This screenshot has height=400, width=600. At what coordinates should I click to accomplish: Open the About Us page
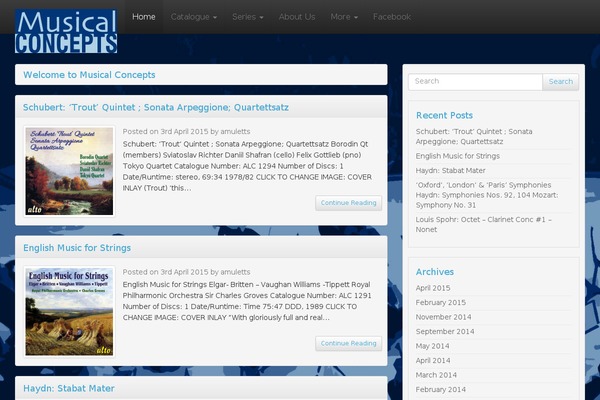(x=297, y=17)
